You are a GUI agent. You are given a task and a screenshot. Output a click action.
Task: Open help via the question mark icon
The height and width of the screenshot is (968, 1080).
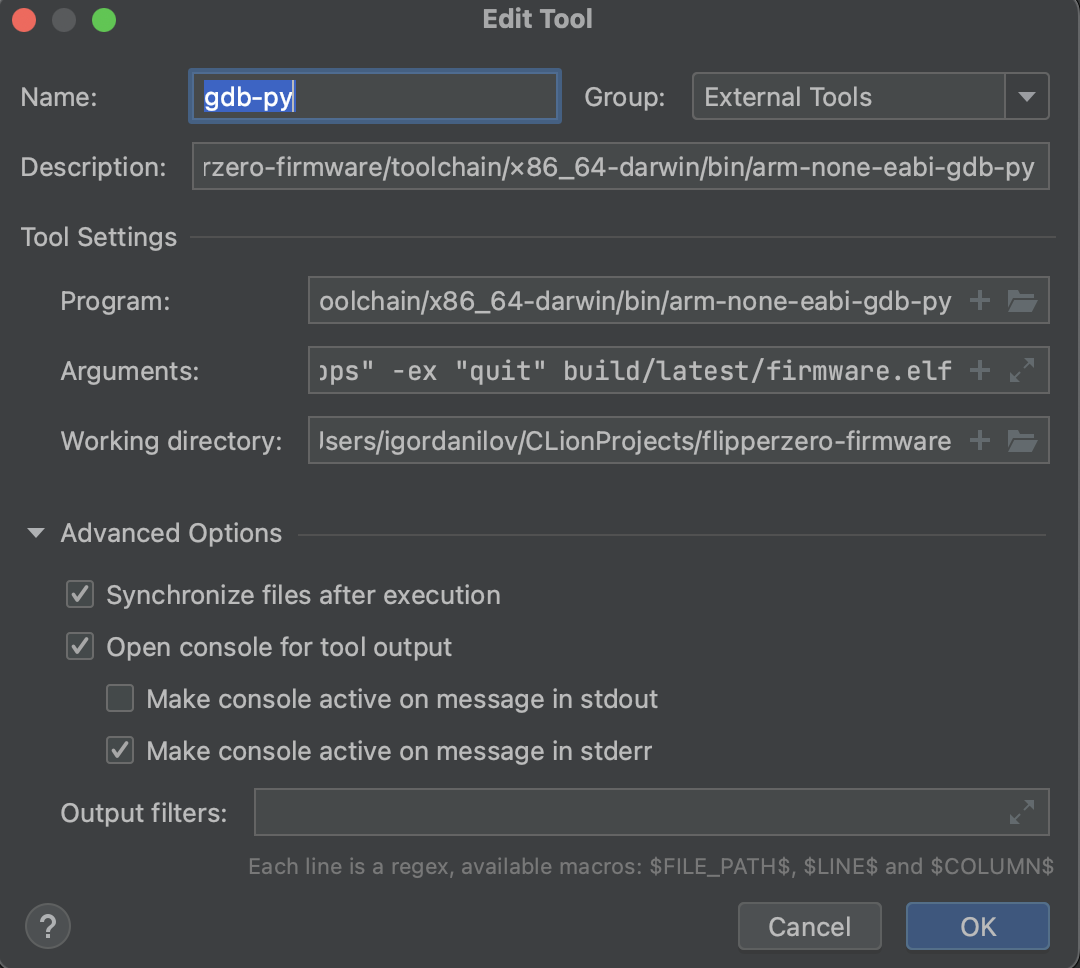pos(47,926)
